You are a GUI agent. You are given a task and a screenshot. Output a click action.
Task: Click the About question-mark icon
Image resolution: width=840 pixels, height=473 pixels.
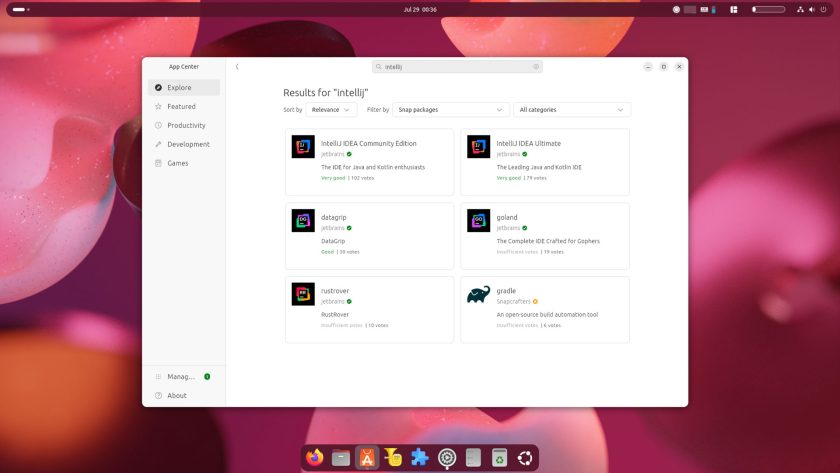click(158, 395)
